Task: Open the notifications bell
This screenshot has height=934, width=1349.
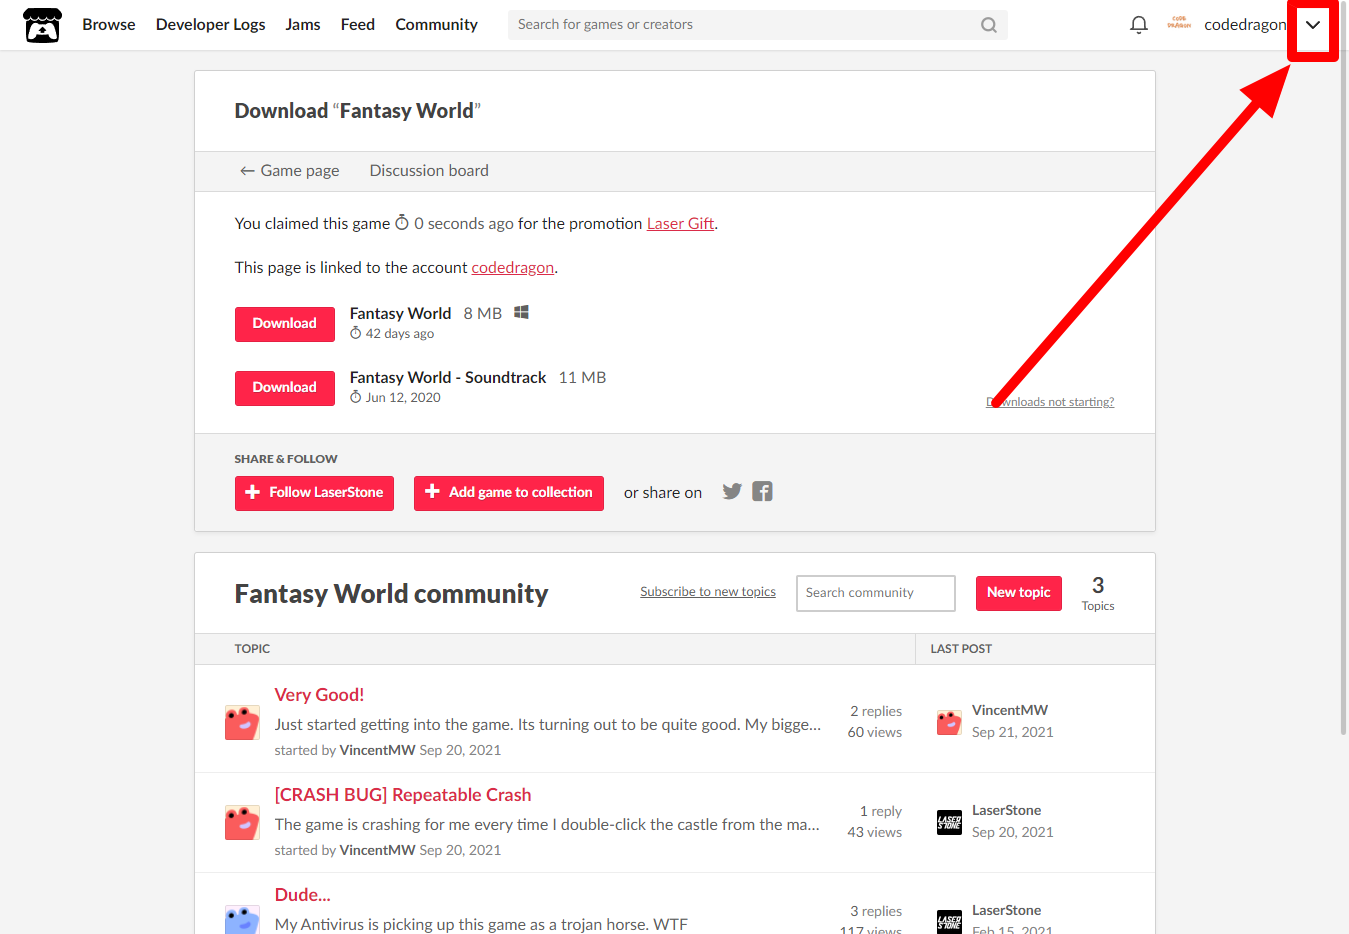Action: tap(1138, 25)
